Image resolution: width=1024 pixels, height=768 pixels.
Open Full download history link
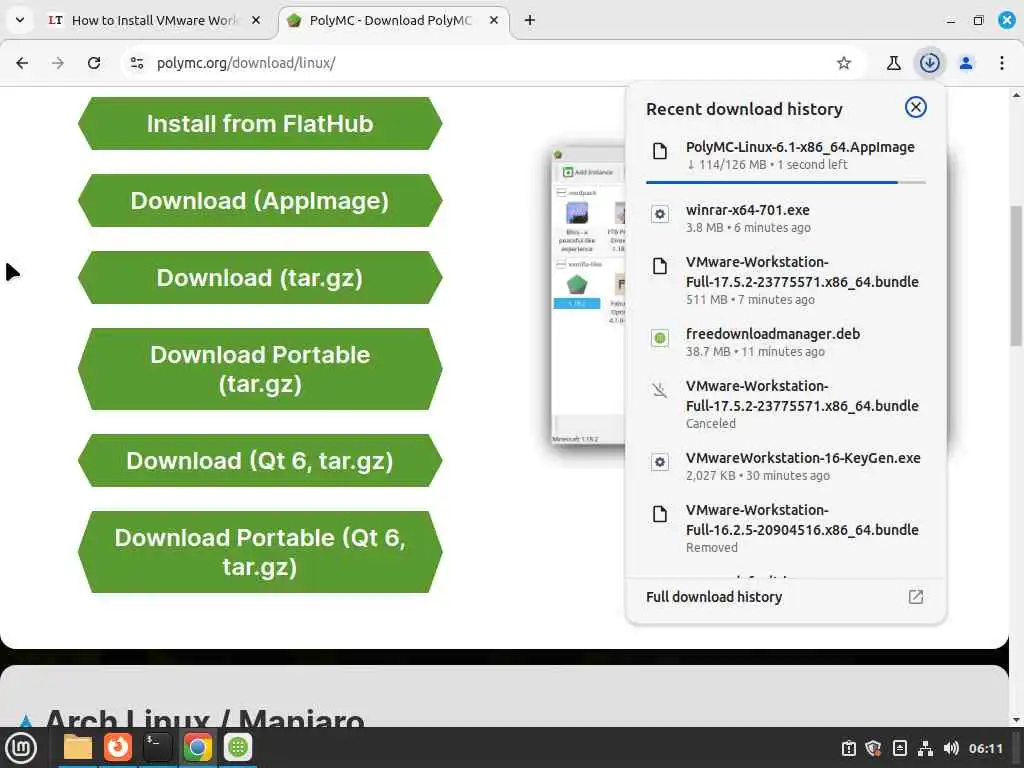(x=786, y=596)
